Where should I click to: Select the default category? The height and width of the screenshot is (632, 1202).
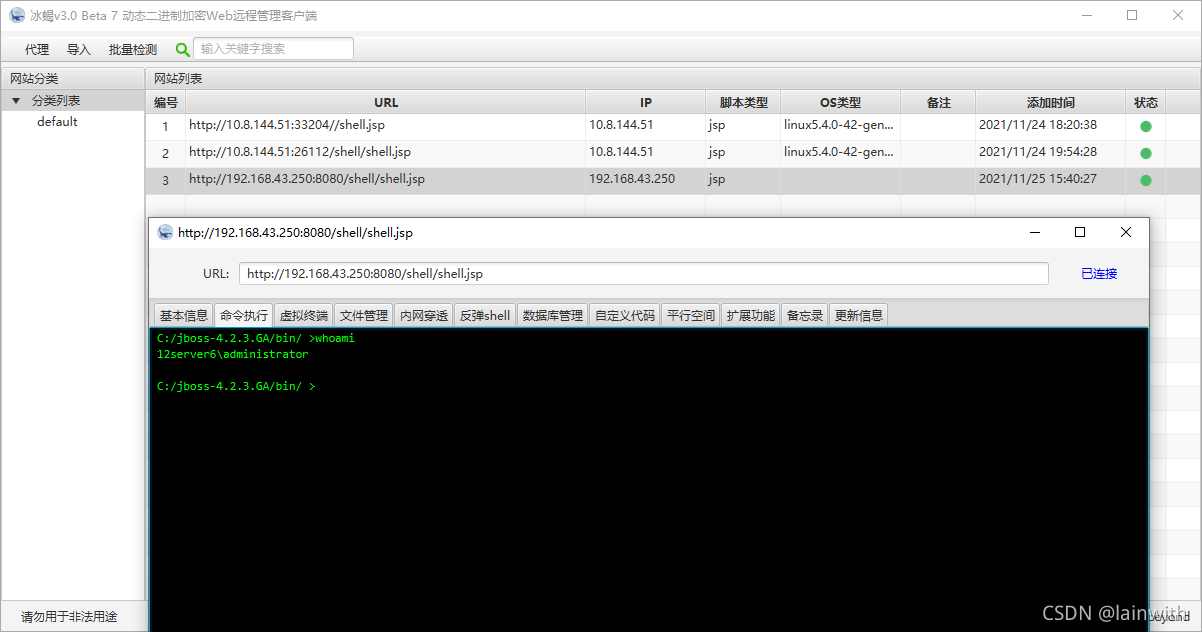57,122
